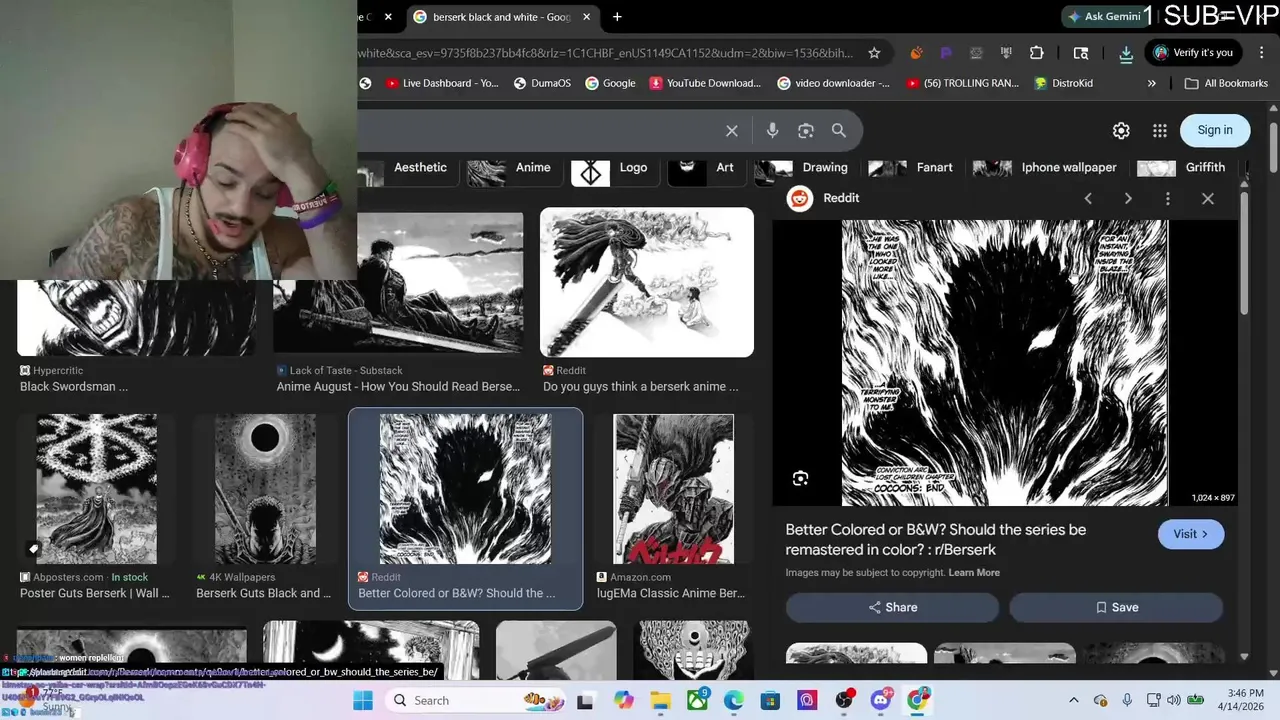Open the Google apps grid
The width and height of the screenshot is (1280, 720).
click(1159, 130)
